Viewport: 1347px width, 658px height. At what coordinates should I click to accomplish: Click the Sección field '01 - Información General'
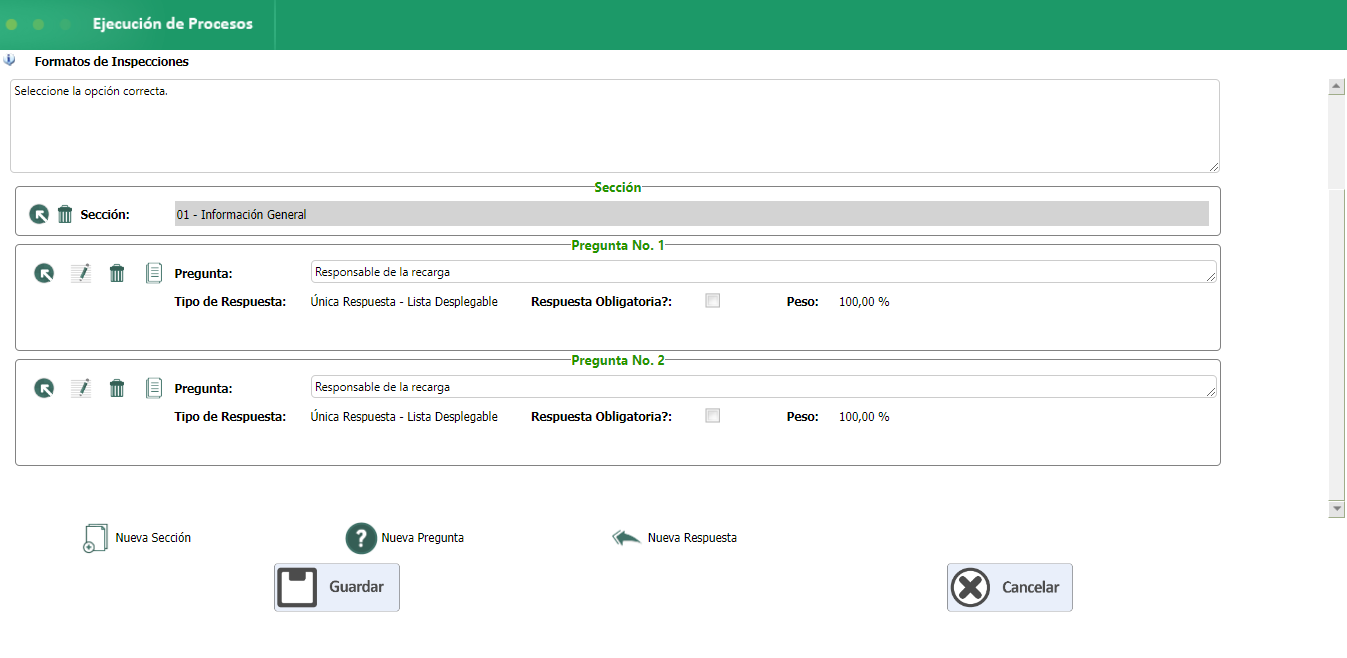click(691, 214)
